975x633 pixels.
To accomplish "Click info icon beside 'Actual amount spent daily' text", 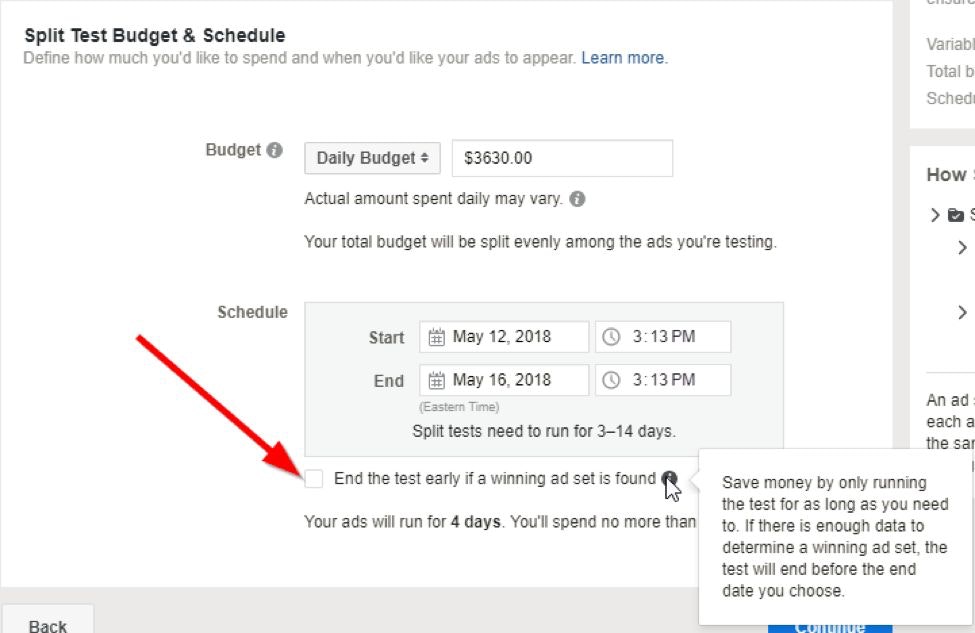I will [577, 199].
